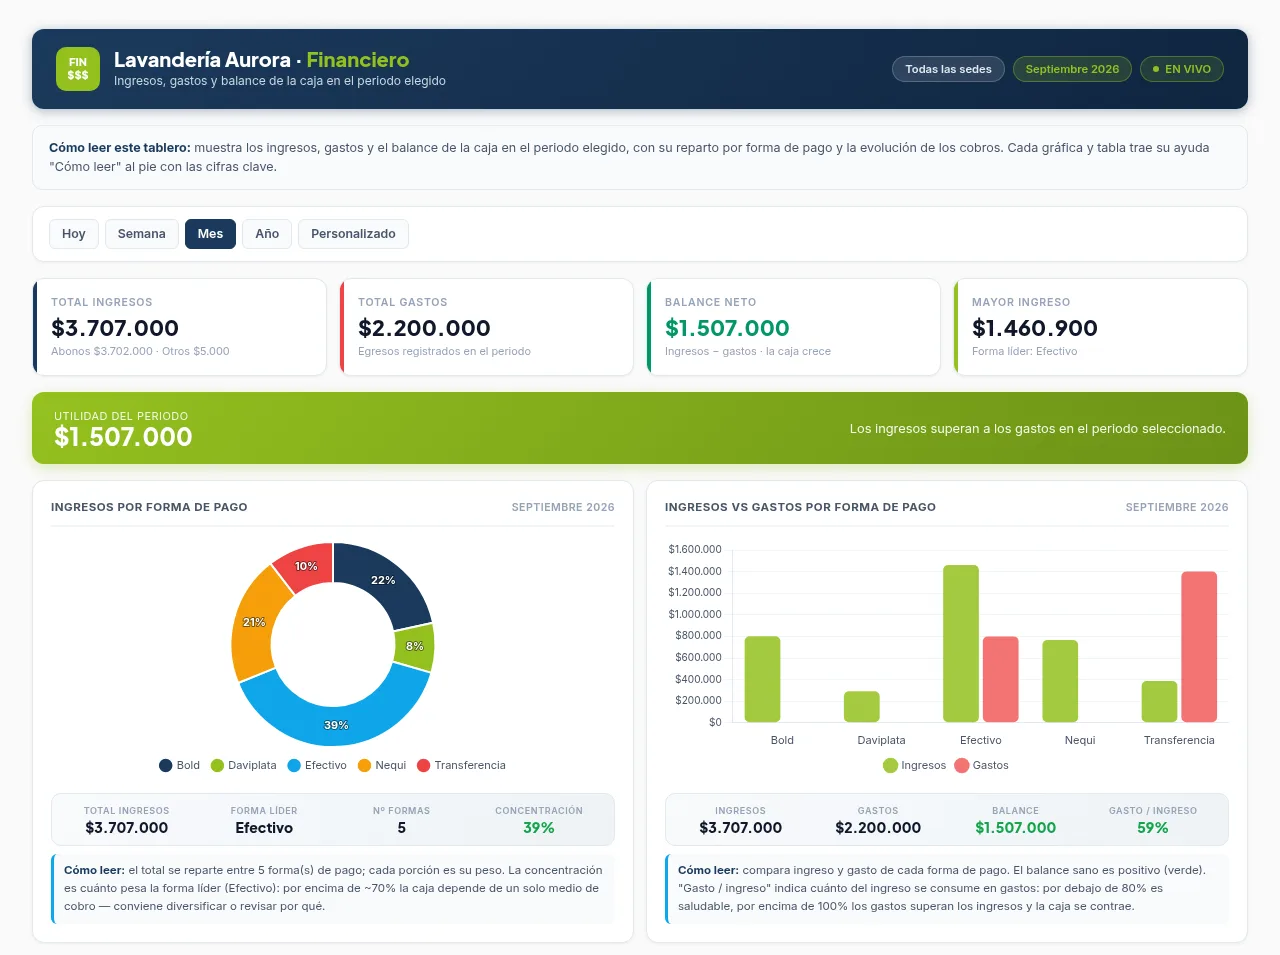Click the Abonos $3.702.000 · Otros $5.000 subtext
This screenshot has width=1280, height=955.
coord(140,352)
